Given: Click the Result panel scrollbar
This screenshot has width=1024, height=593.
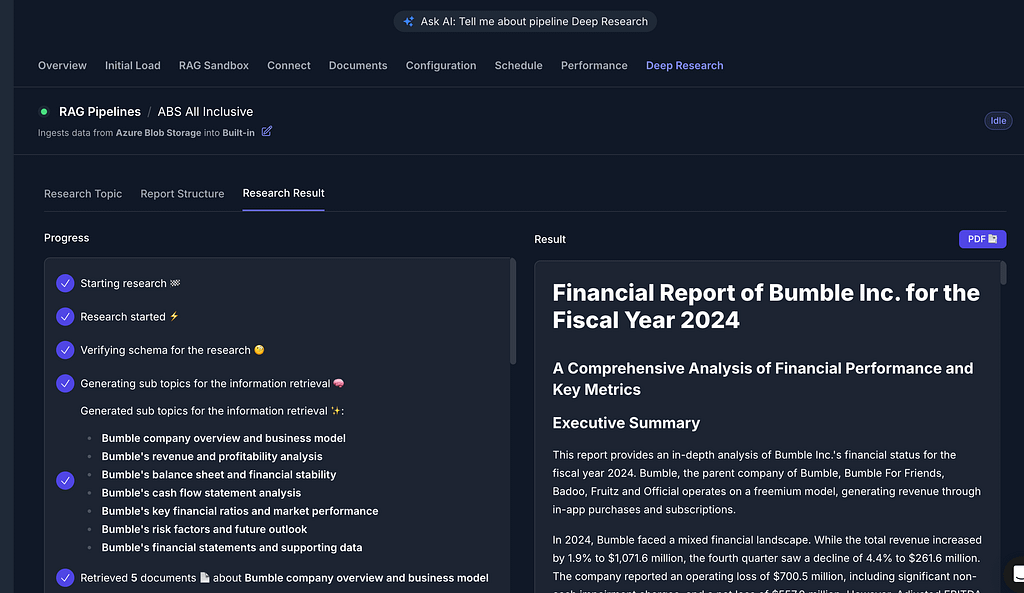Looking at the screenshot, I should point(1003,273).
